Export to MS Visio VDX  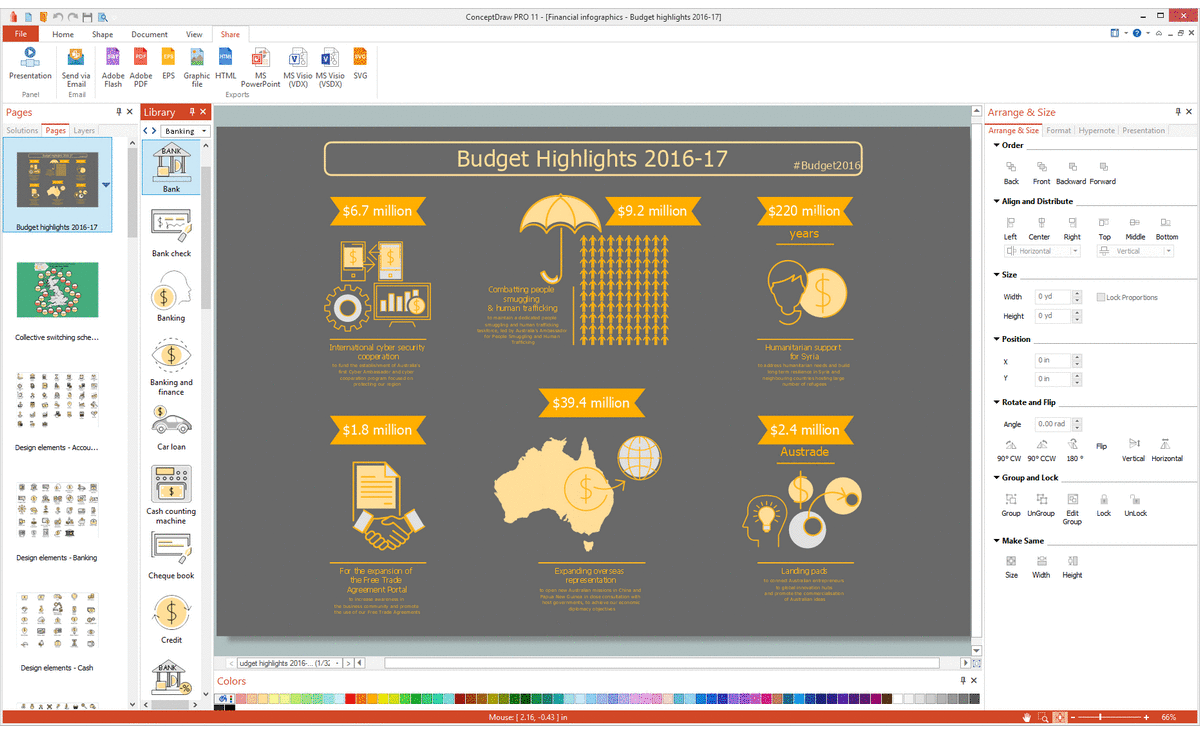tap(297, 67)
